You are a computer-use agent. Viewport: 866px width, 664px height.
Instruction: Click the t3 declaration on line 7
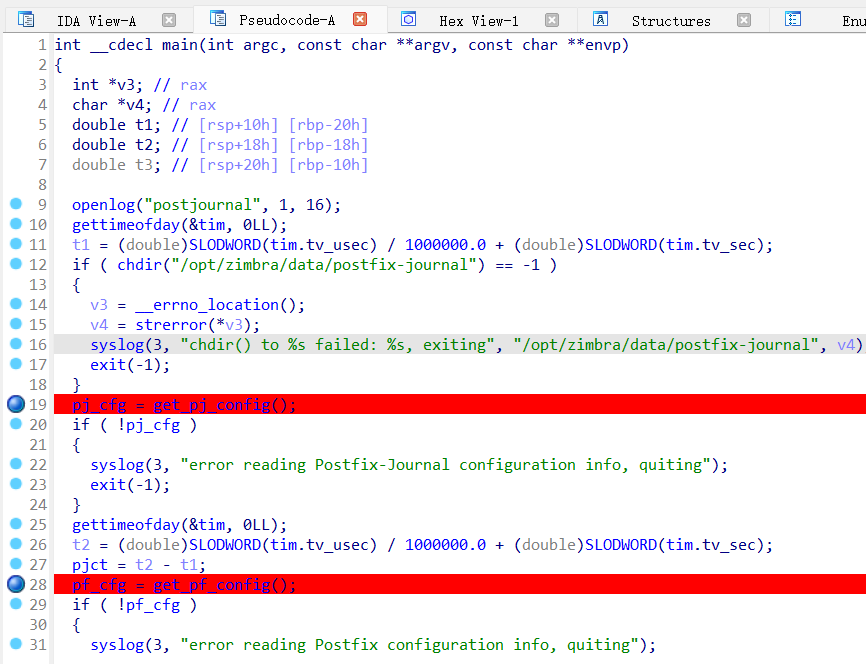tap(144, 165)
